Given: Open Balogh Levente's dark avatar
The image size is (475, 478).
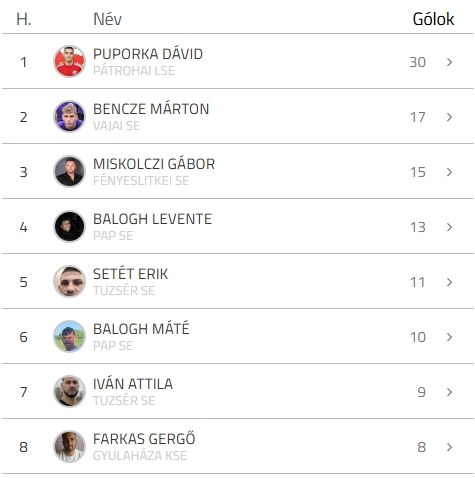Looking at the screenshot, I should click(69, 227).
